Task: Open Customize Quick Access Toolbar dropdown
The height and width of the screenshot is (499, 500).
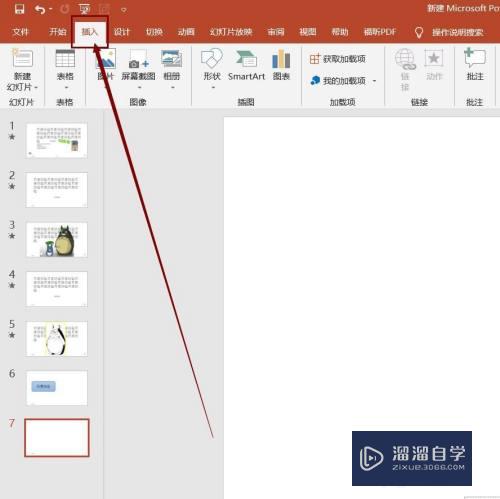Action: [x=124, y=10]
